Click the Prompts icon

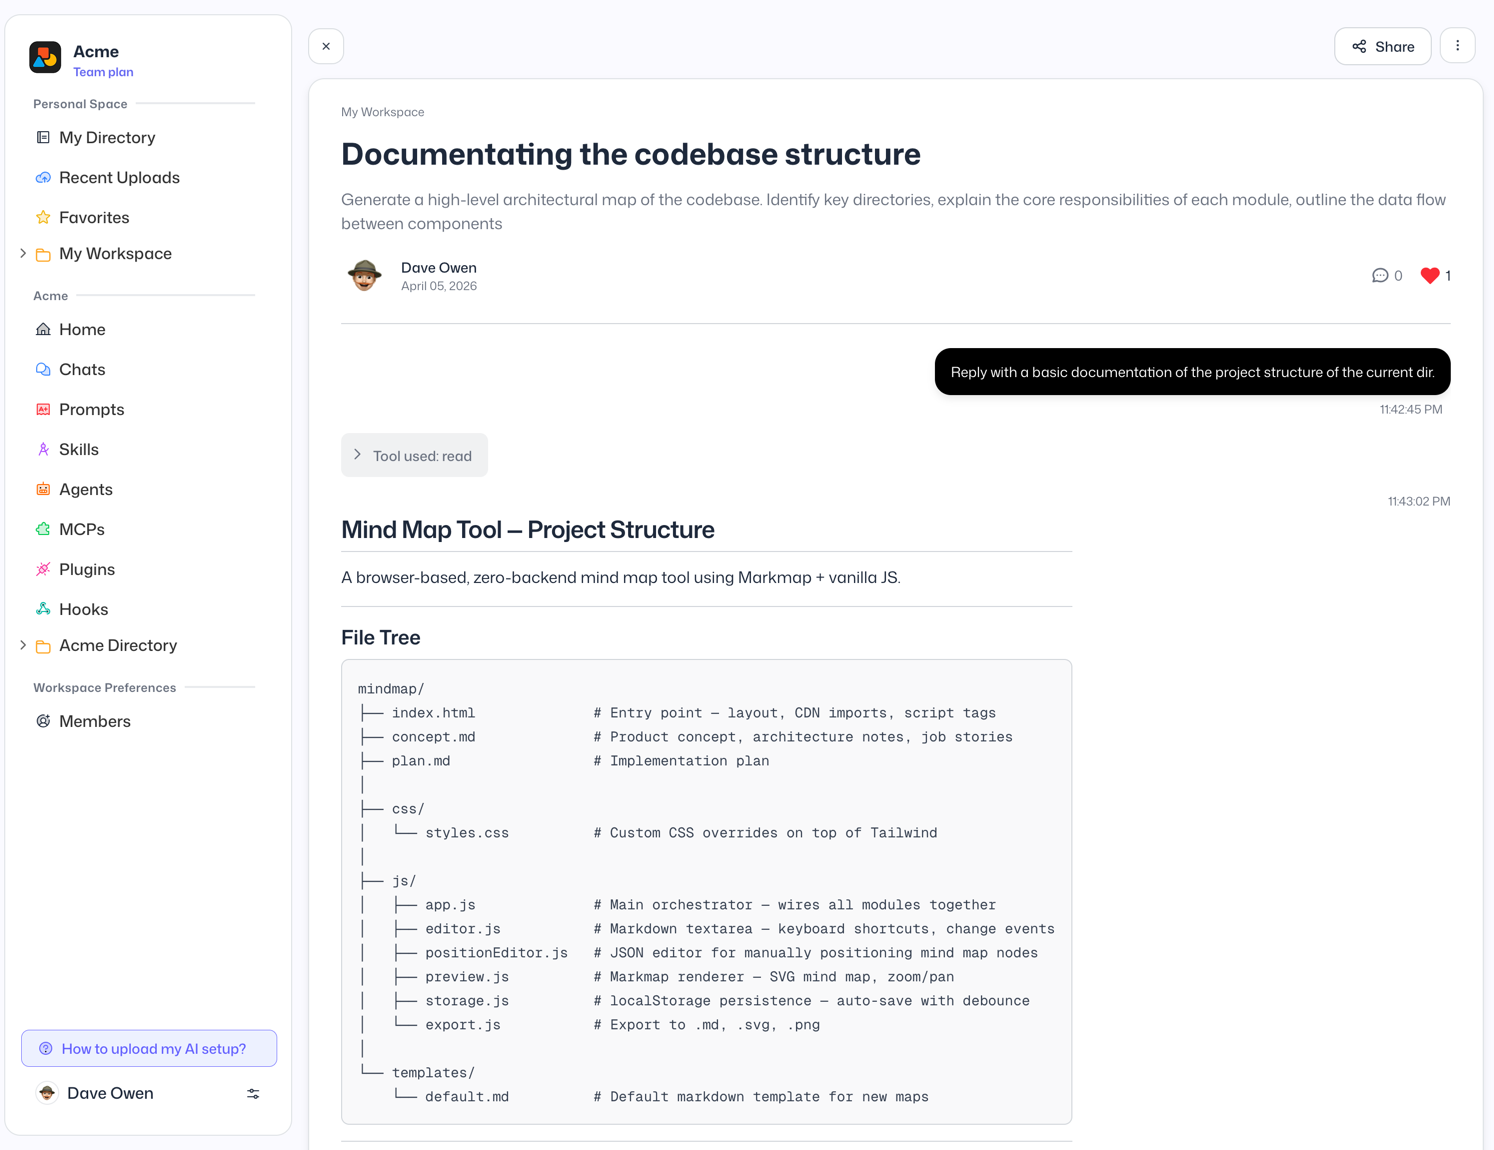click(43, 409)
